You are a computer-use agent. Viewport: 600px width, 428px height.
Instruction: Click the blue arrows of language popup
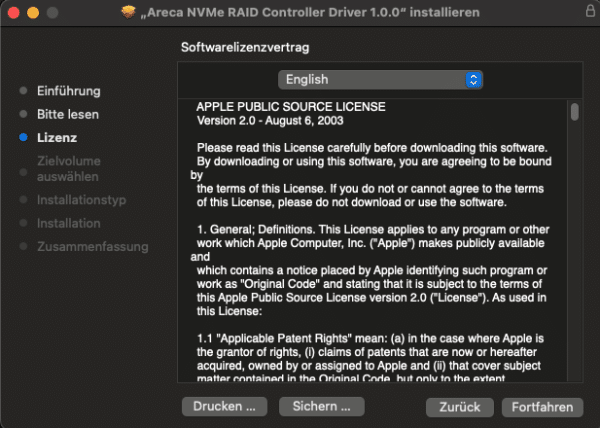[473, 80]
